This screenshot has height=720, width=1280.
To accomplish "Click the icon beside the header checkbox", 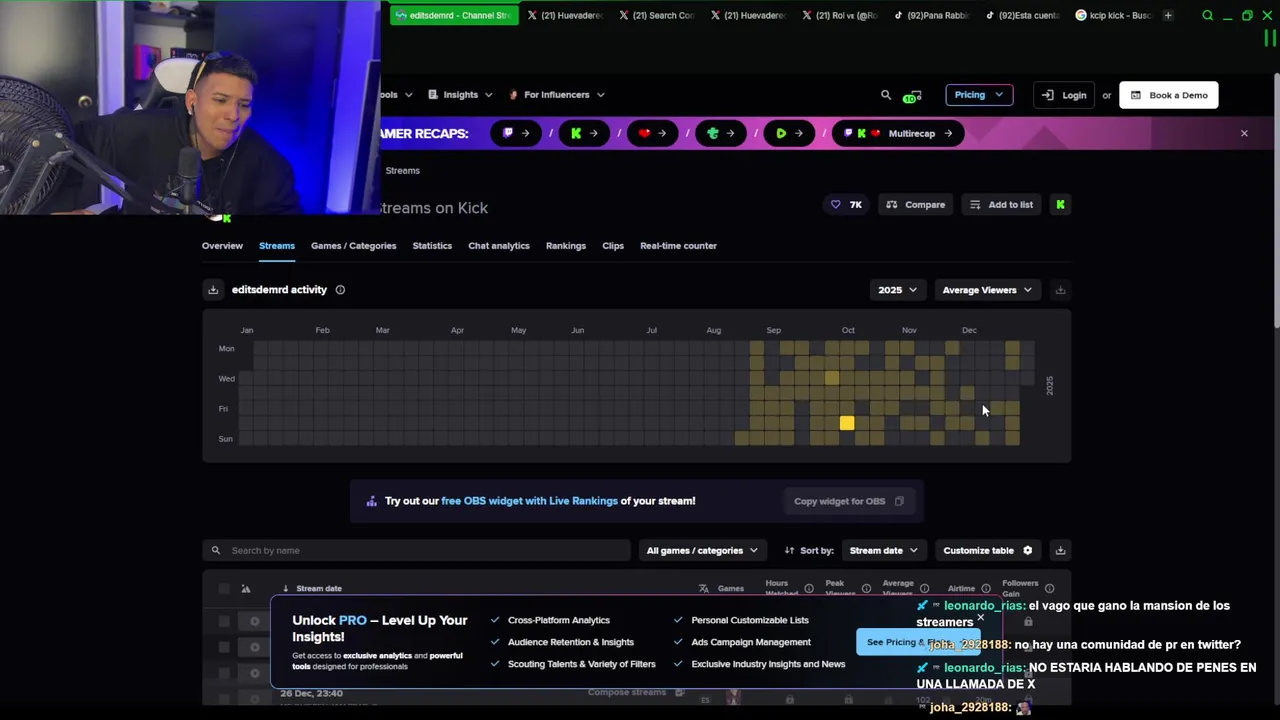I will tap(246, 588).
